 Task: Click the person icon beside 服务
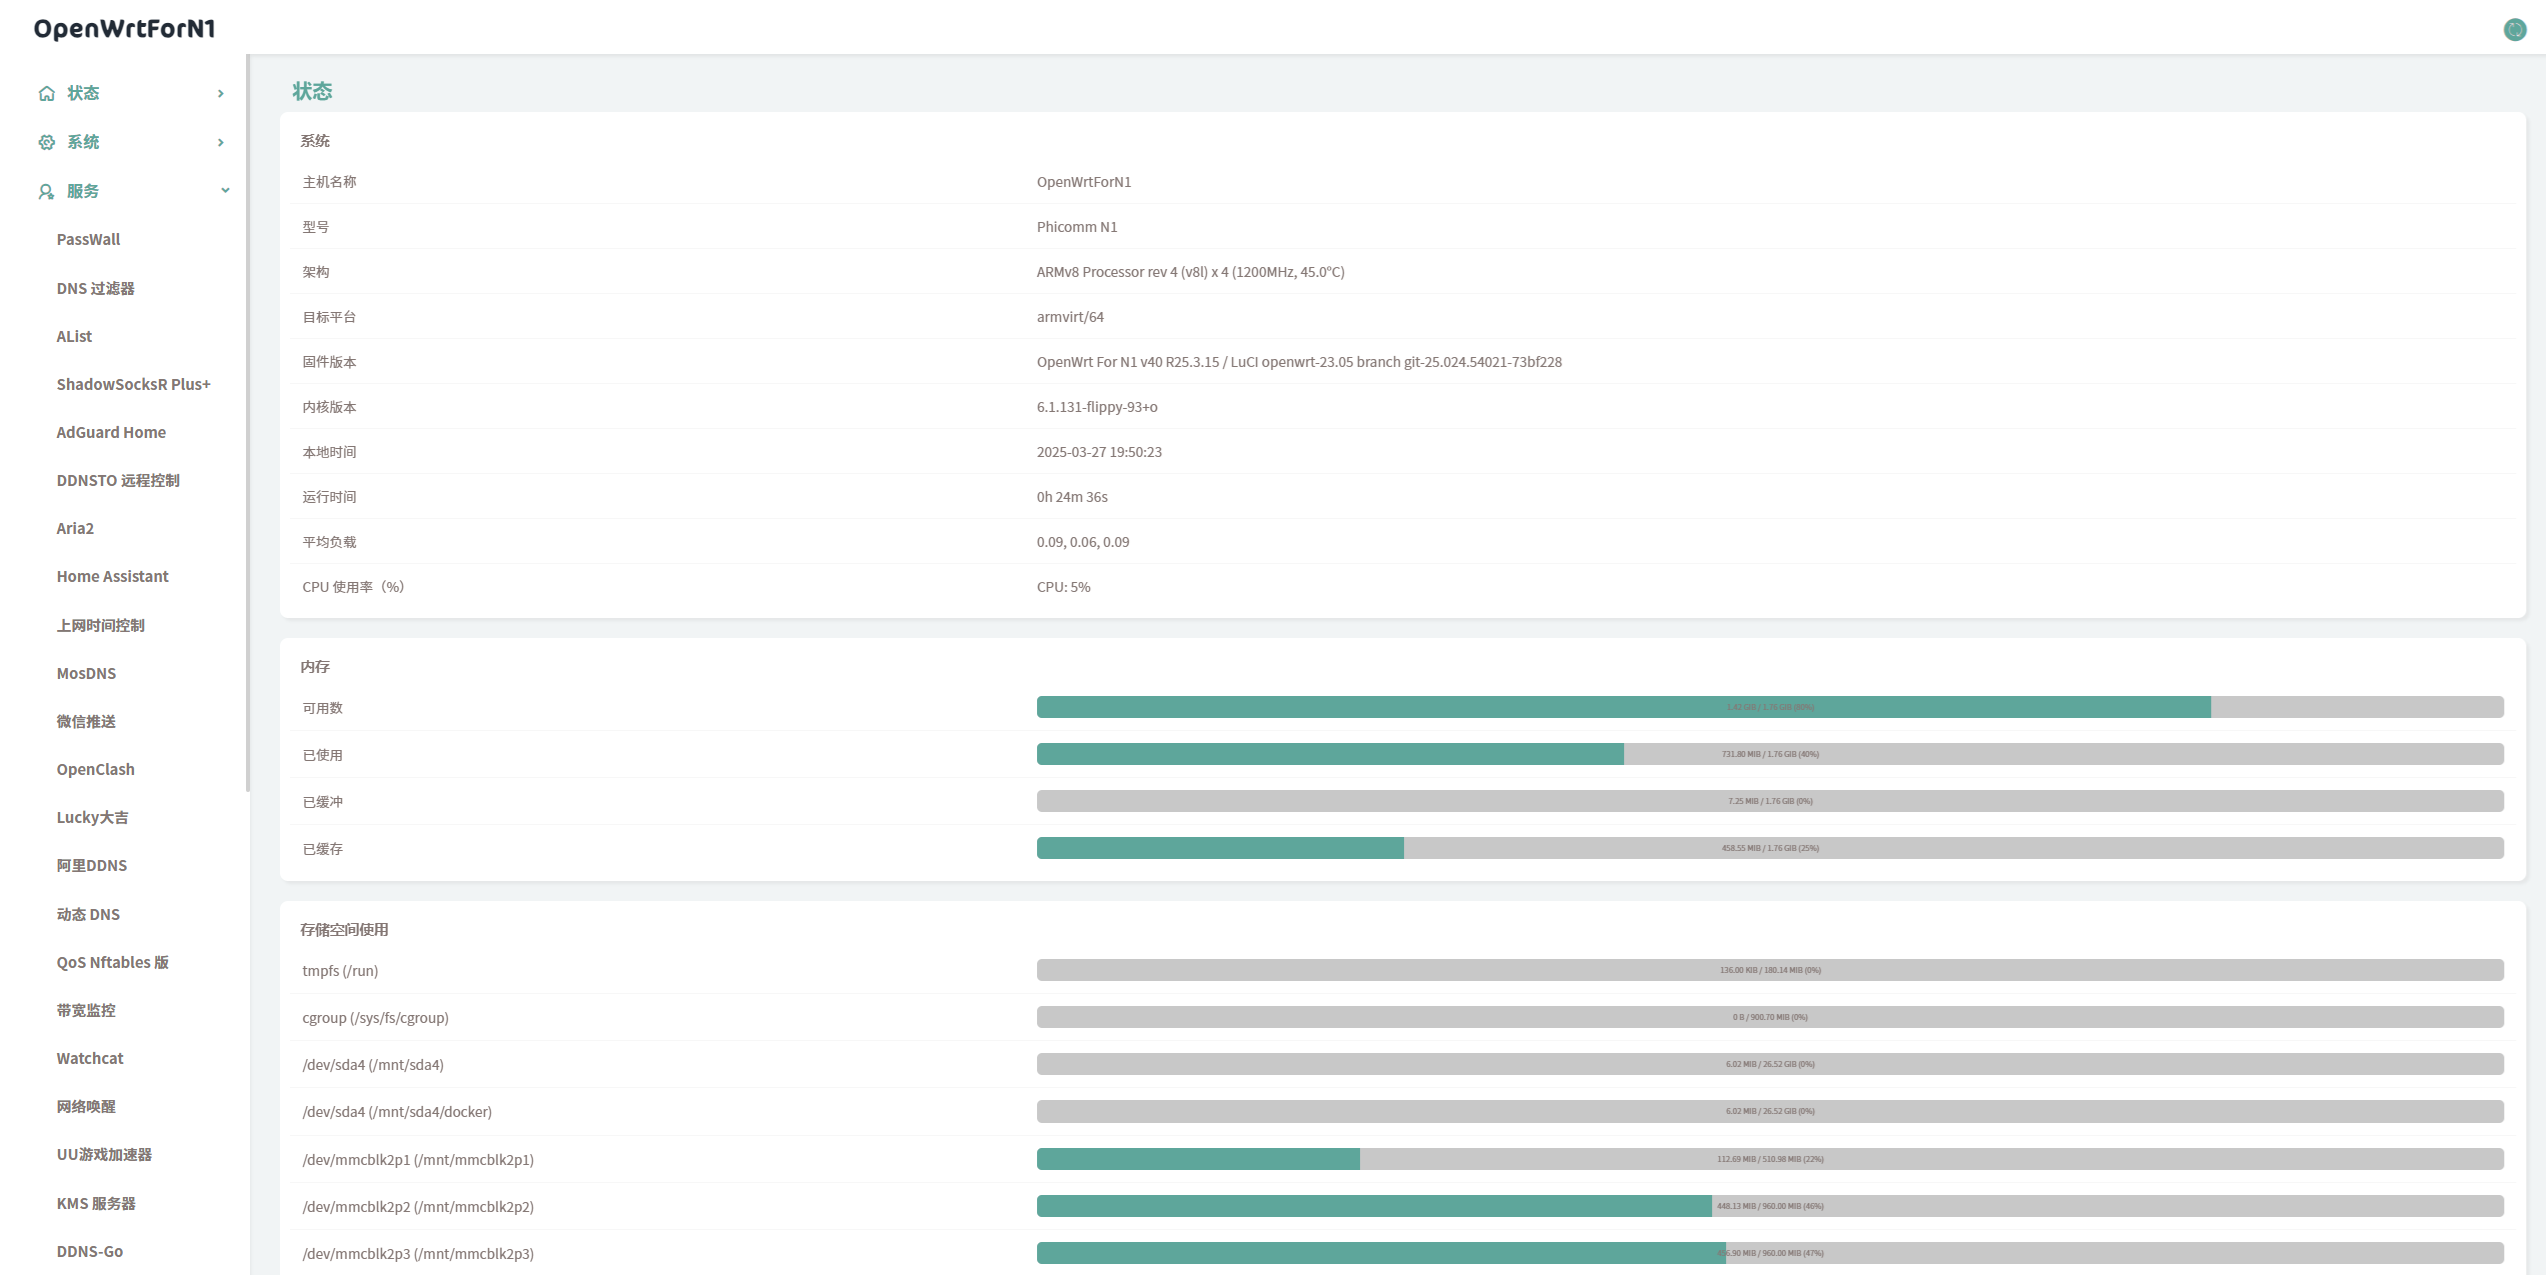point(46,192)
